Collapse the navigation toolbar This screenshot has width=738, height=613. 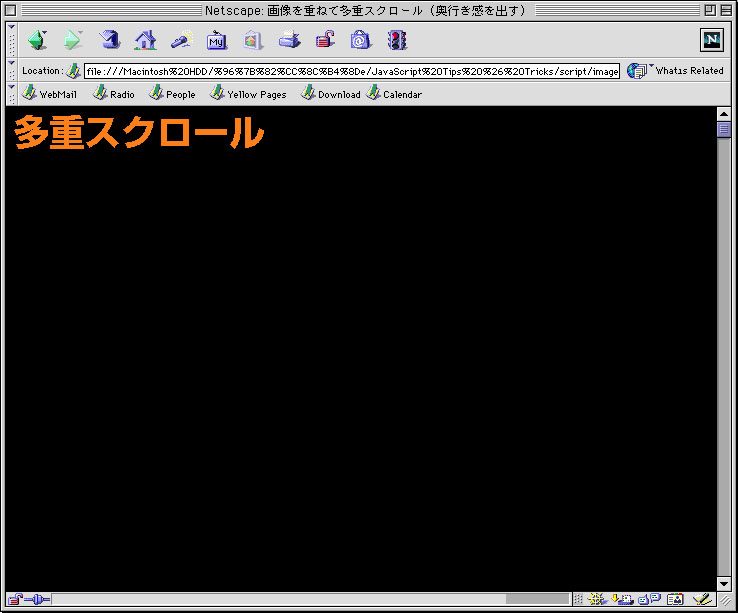12,40
